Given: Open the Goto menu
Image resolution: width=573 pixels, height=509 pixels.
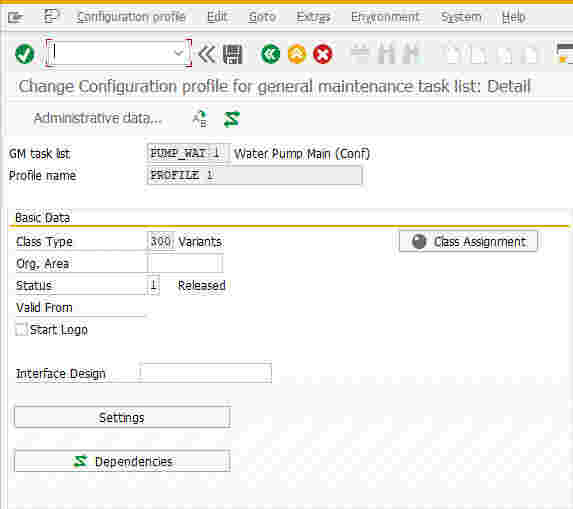Looking at the screenshot, I should pyautogui.click(x=262, y=17).
